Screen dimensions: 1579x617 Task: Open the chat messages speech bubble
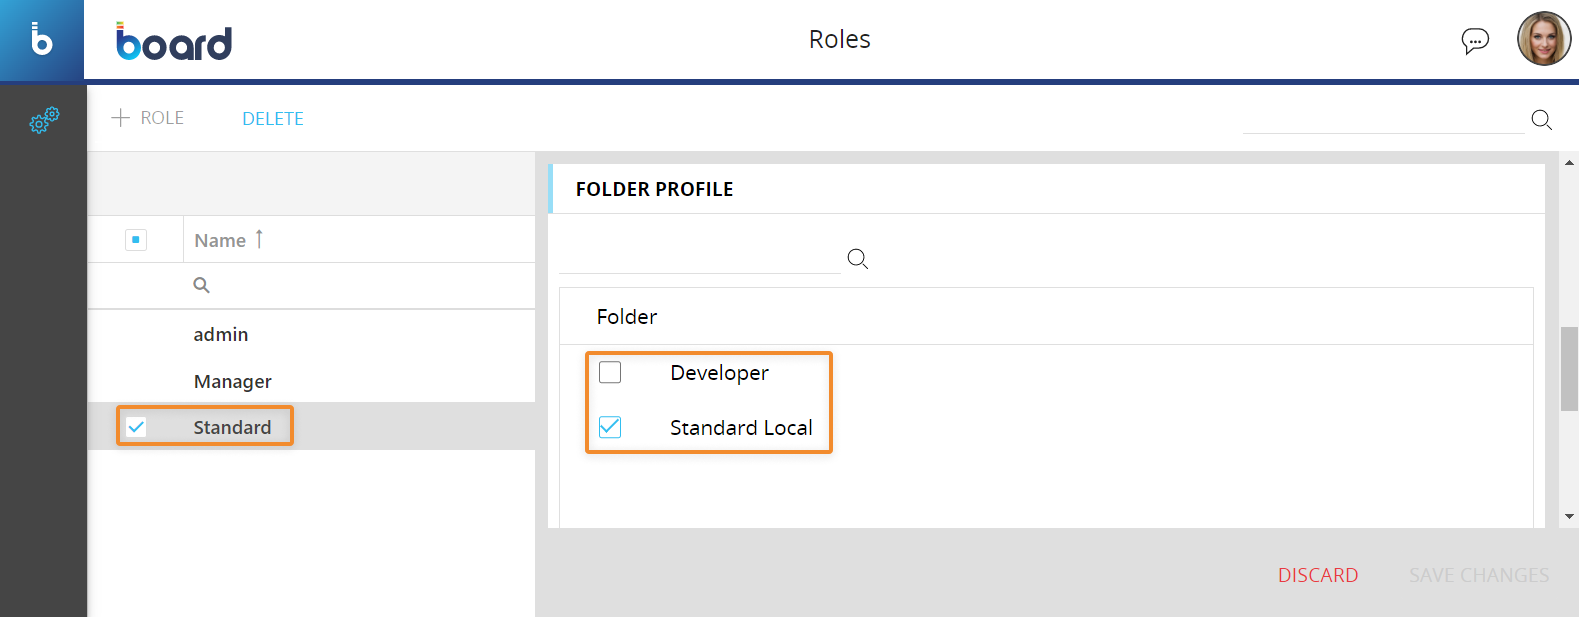1474,40
